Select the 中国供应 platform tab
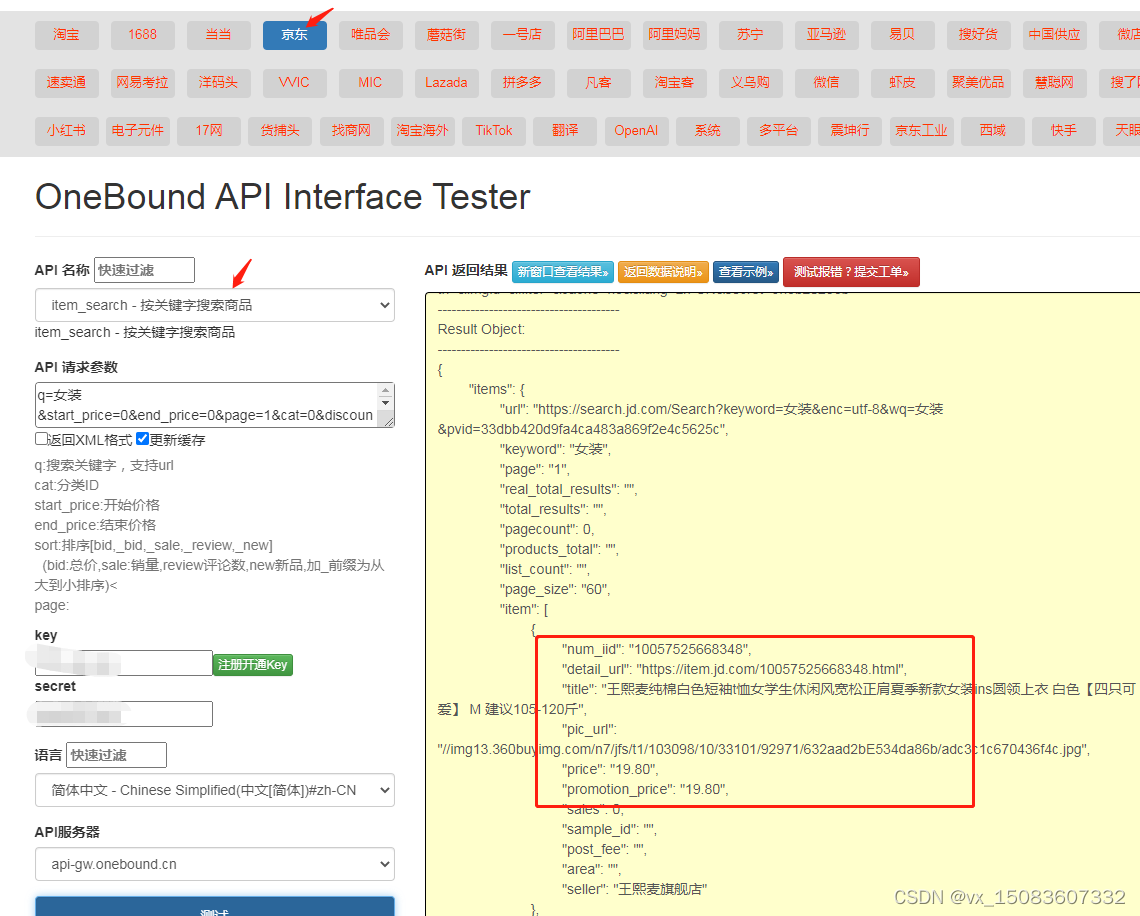The width and height of the screenshot is (1140, 916). [1054, 35]
